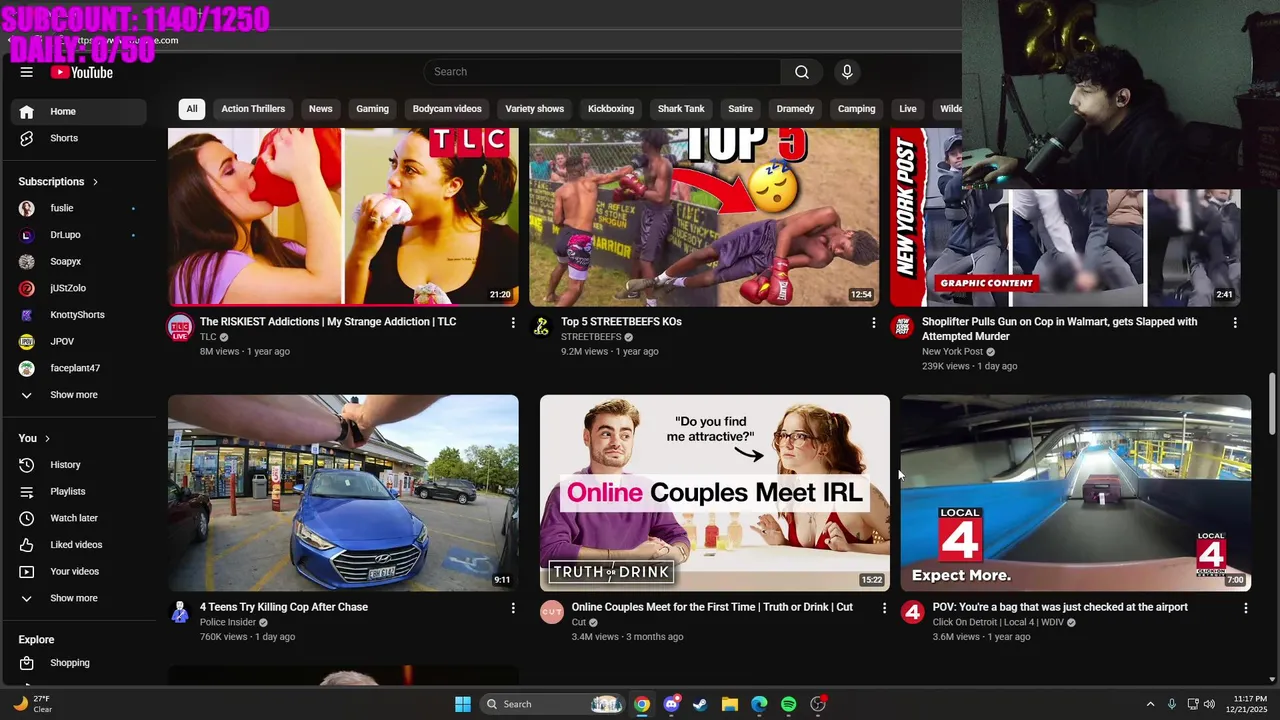Select the Live chip
Screen dimensions: 1280x720
click(x=908, y=109)
